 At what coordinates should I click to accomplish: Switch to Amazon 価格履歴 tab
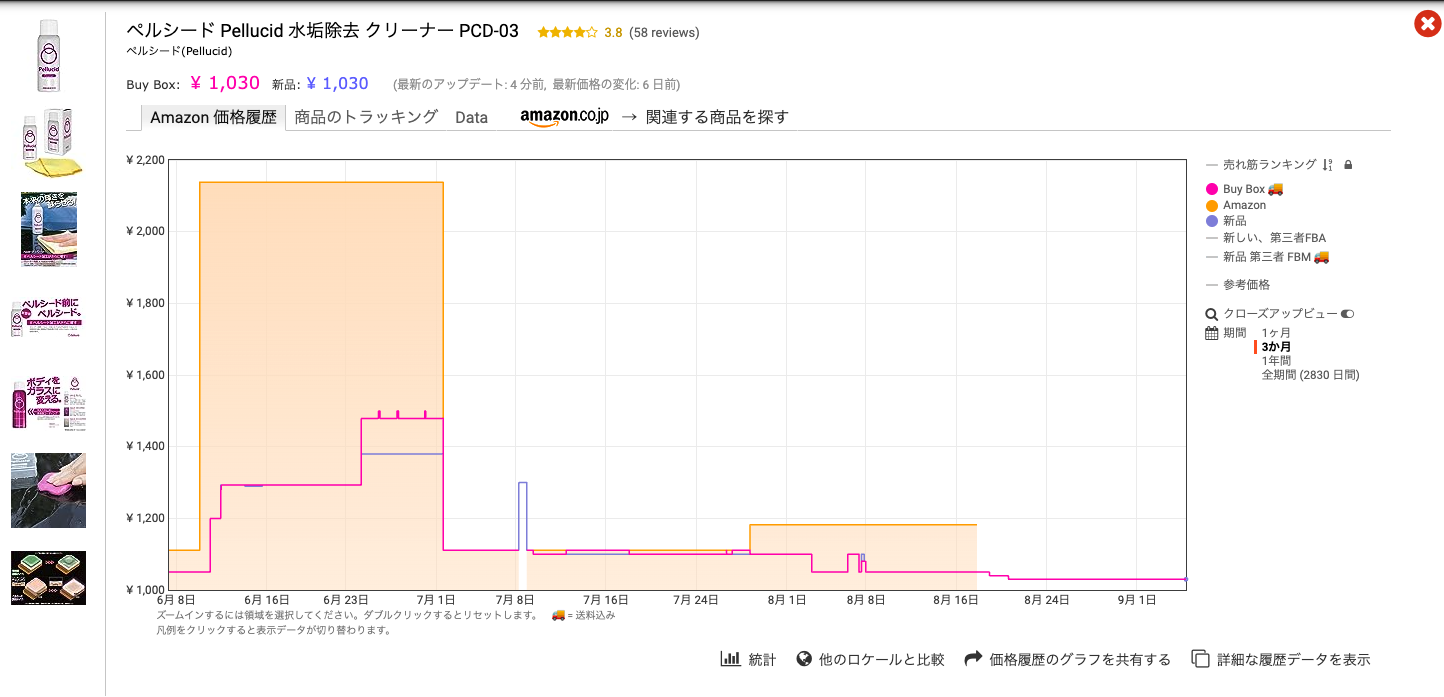[213, 117]
